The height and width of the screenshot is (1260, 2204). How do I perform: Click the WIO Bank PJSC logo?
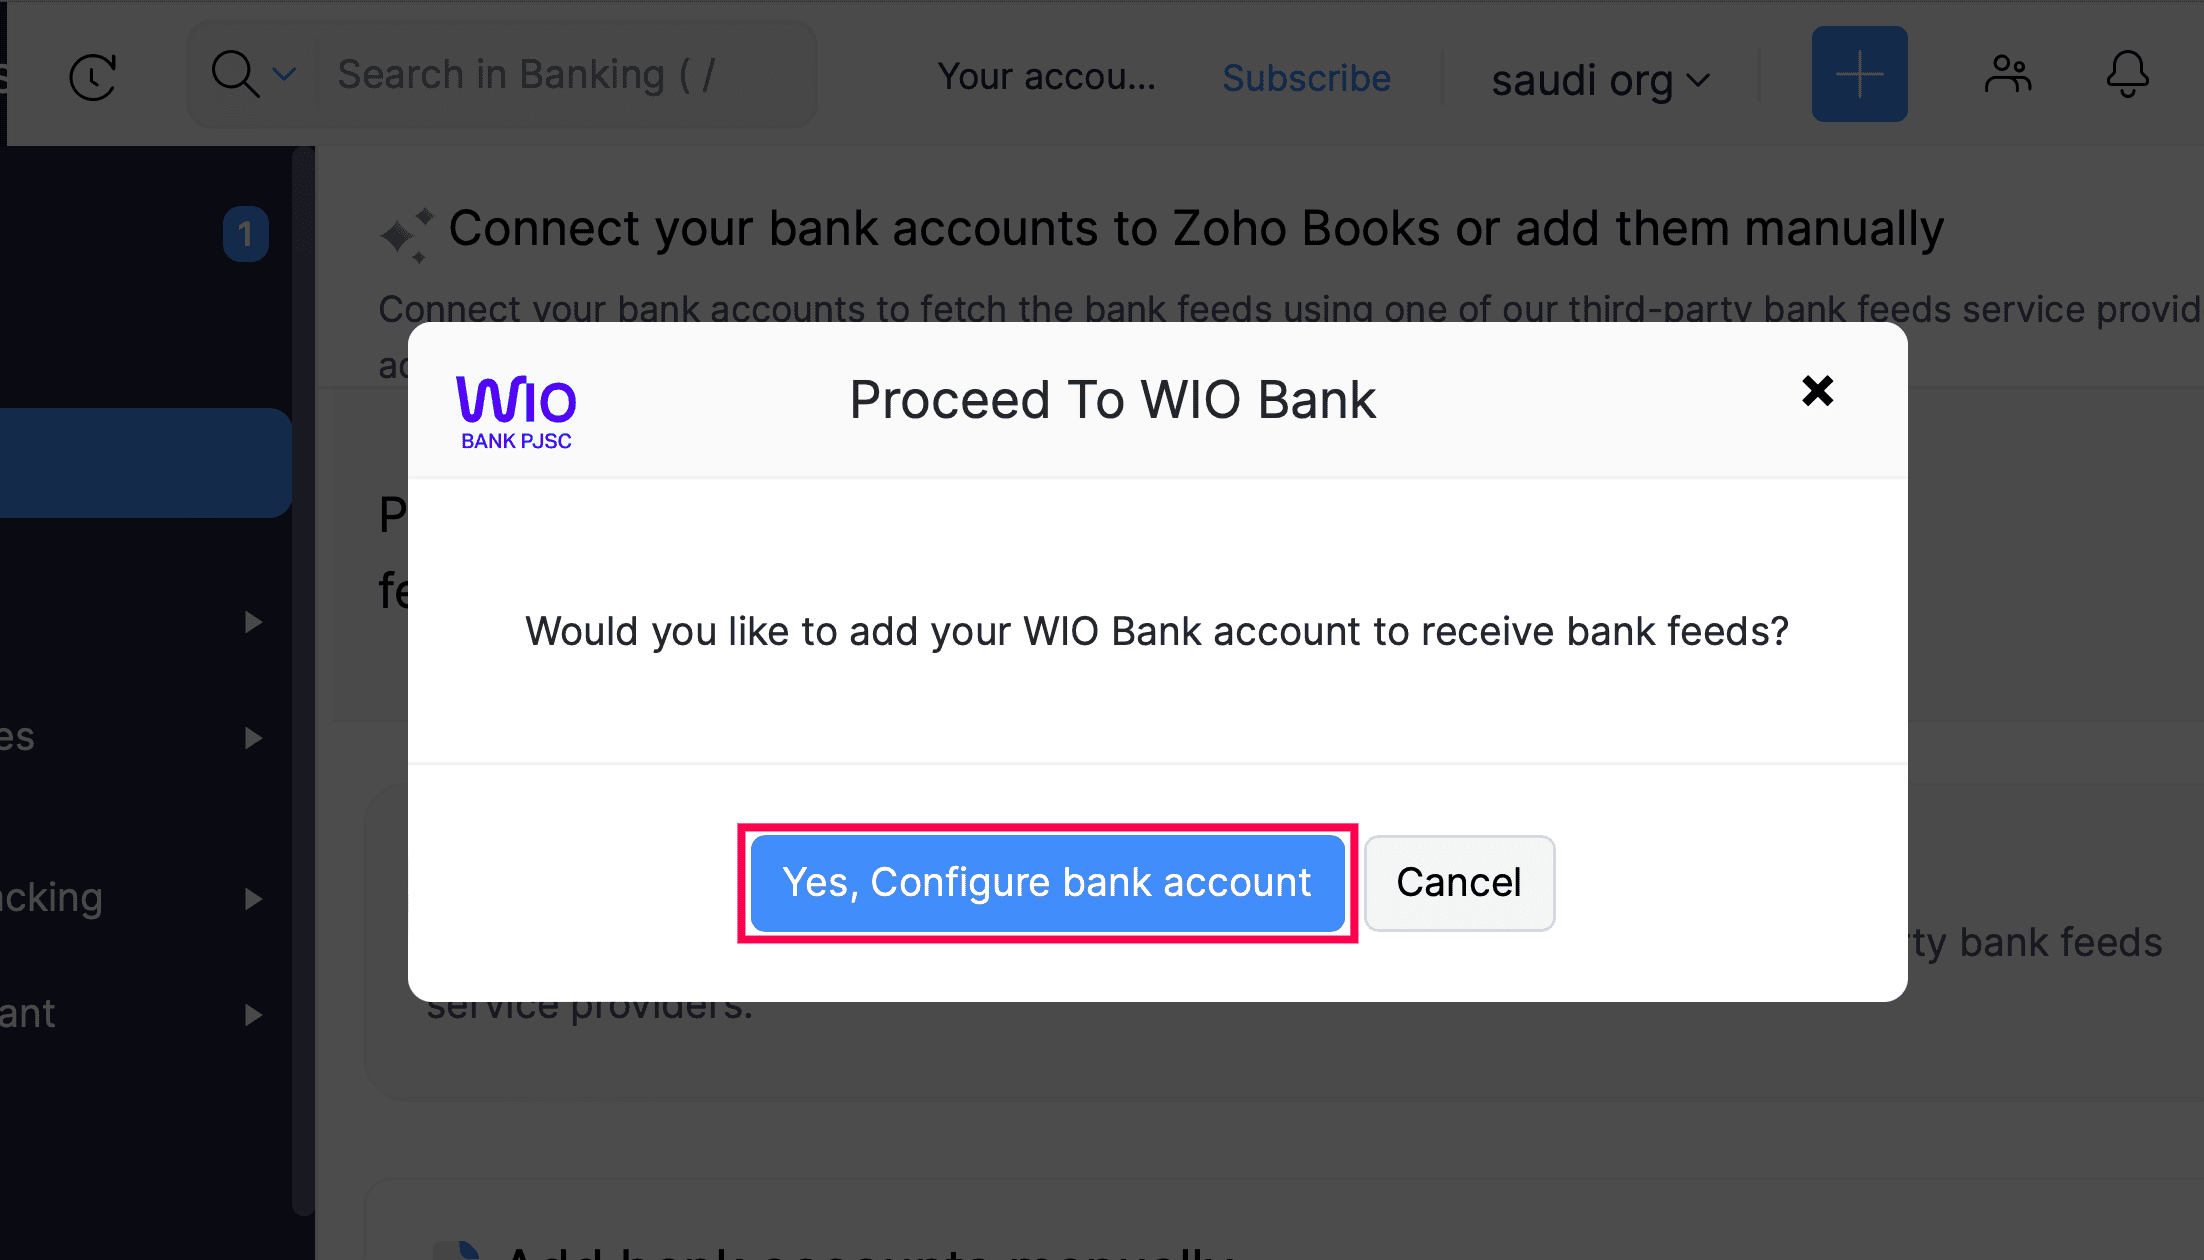coord(516,411)
